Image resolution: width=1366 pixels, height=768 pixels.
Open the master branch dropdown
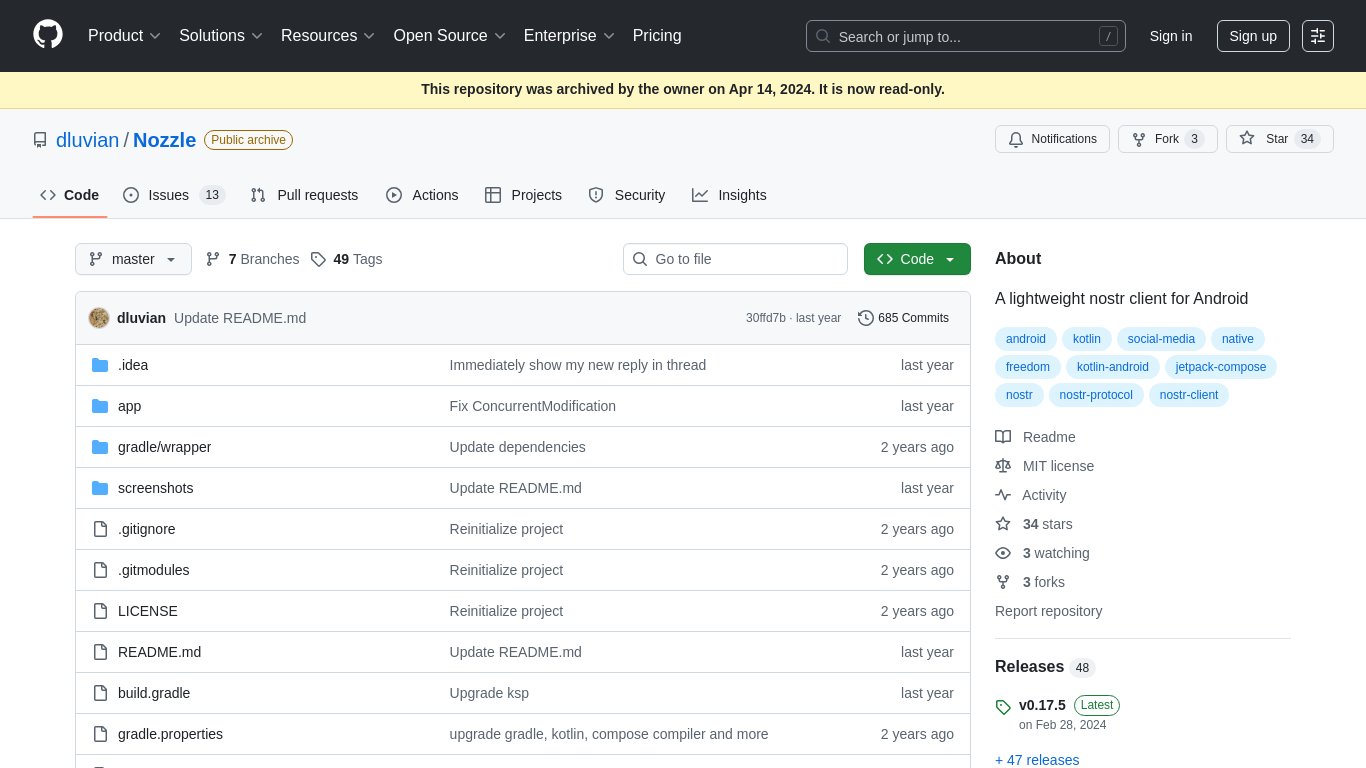133,259
